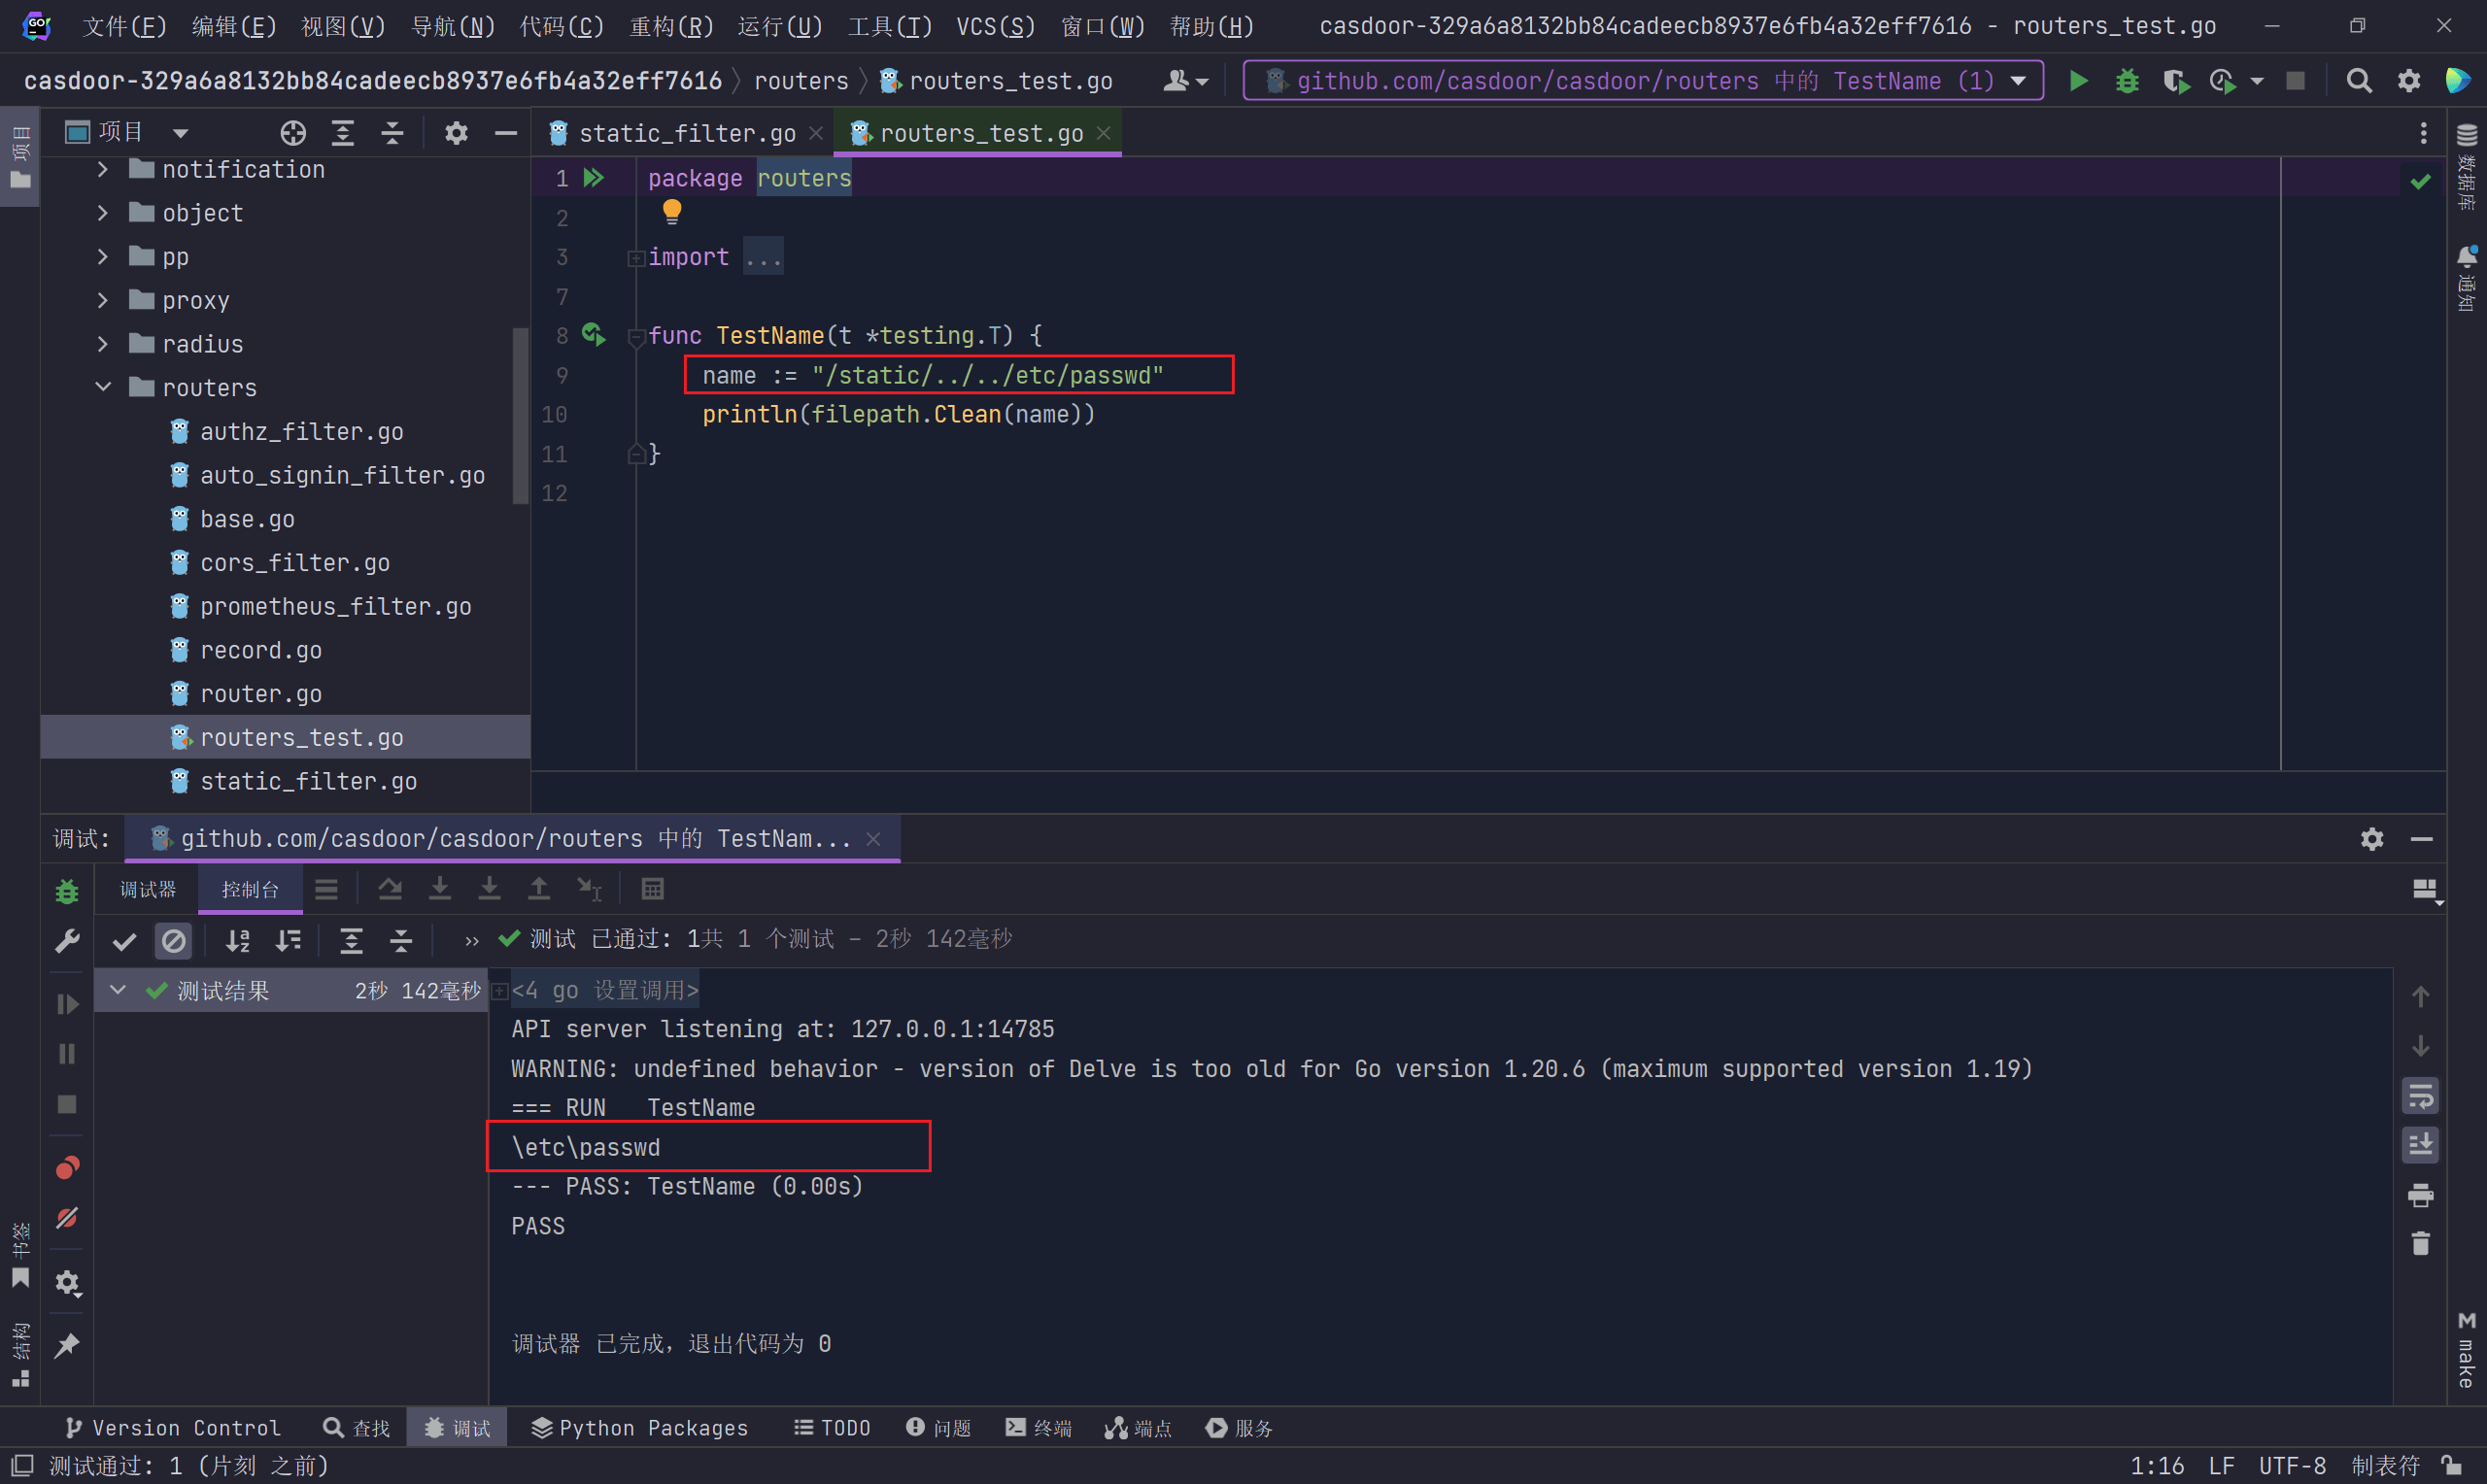Toggle sort tests by duration

tap(288, 941)
